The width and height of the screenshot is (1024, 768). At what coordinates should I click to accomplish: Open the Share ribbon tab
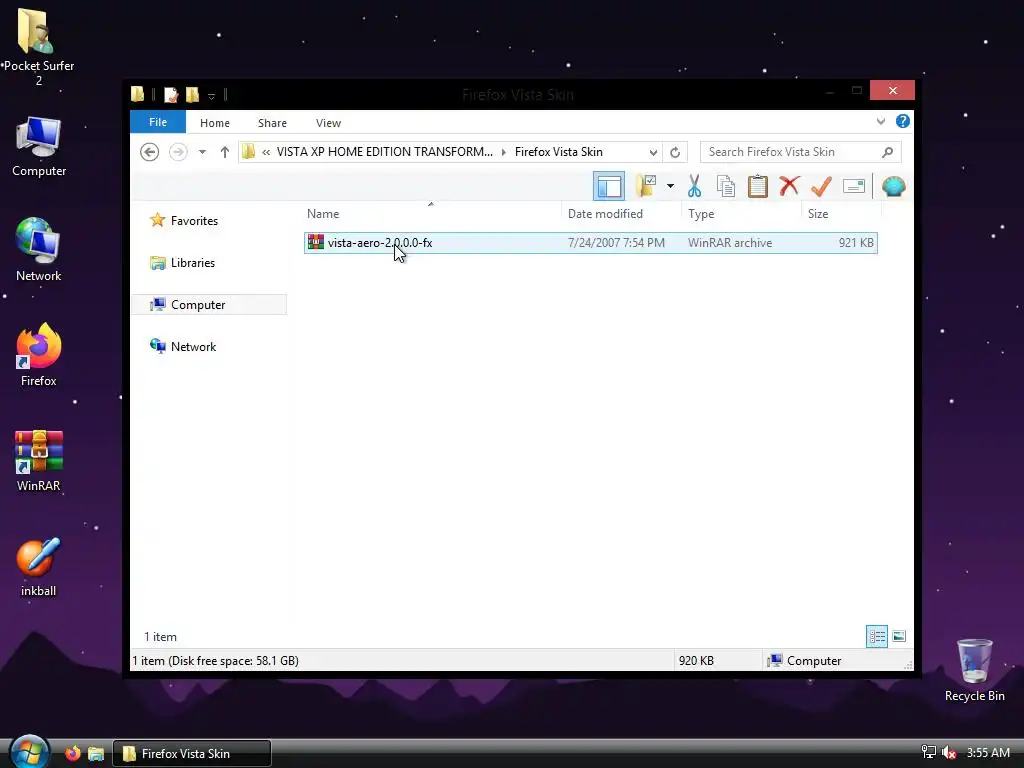pyautogui.click(x=272, y=123)
